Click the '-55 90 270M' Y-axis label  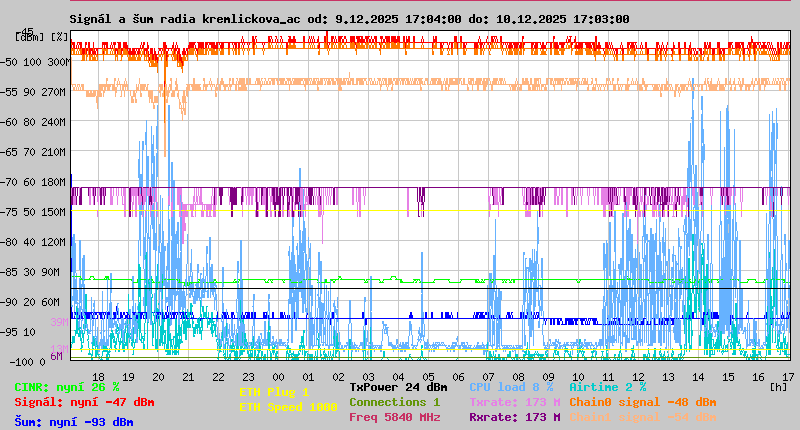pyautogui.click(x=33, y=92)
